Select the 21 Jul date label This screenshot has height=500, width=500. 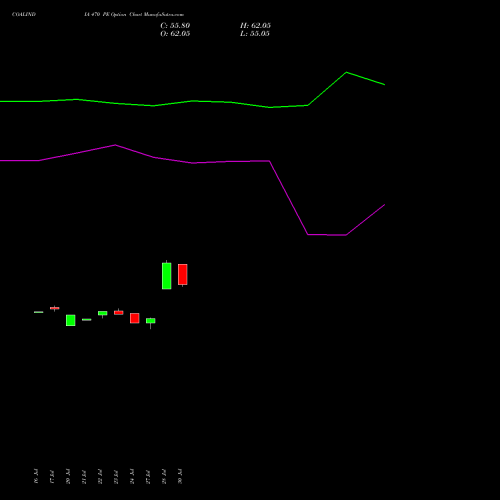(x=84, y=477)
